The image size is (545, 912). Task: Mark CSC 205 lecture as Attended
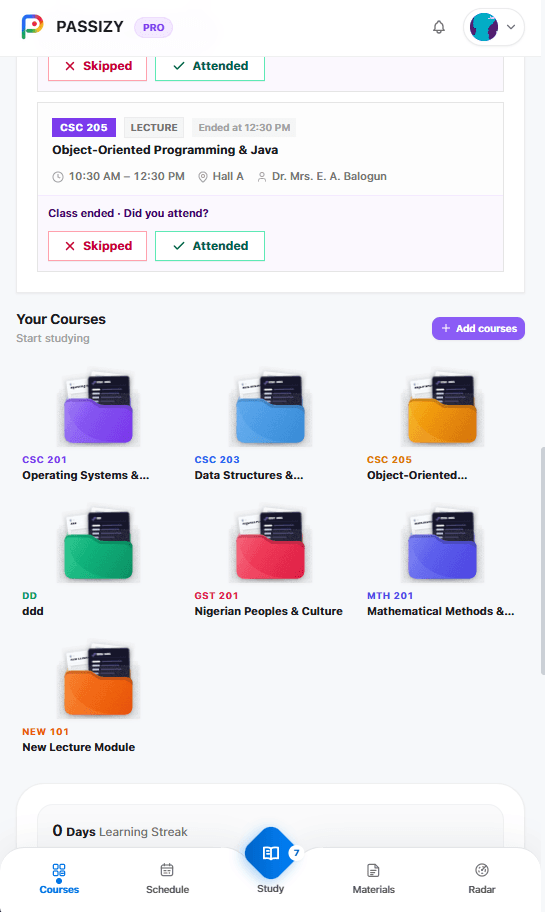pyautogui.click(x=210, y=246)
